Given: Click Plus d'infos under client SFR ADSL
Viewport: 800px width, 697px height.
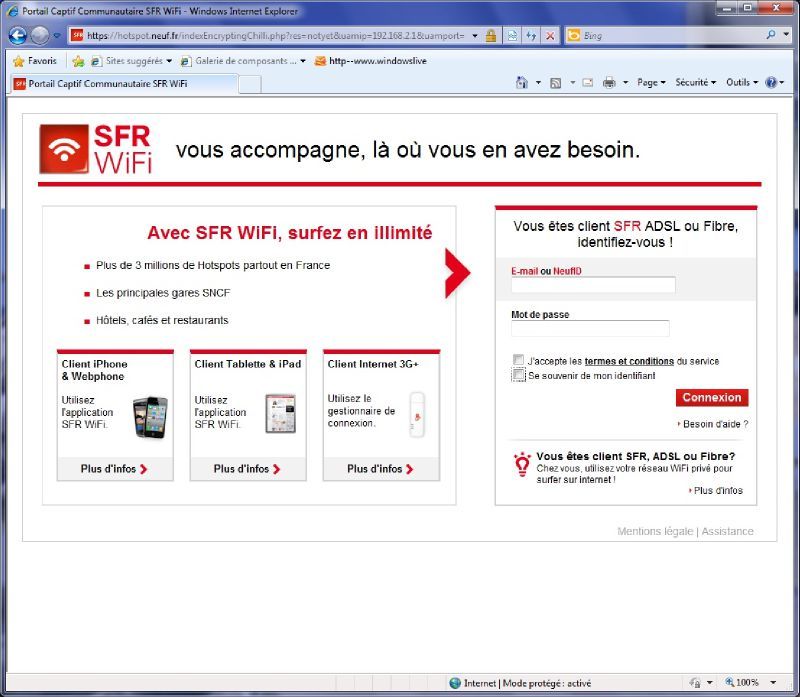Looking at the screenshot, I should coord(717,490).
